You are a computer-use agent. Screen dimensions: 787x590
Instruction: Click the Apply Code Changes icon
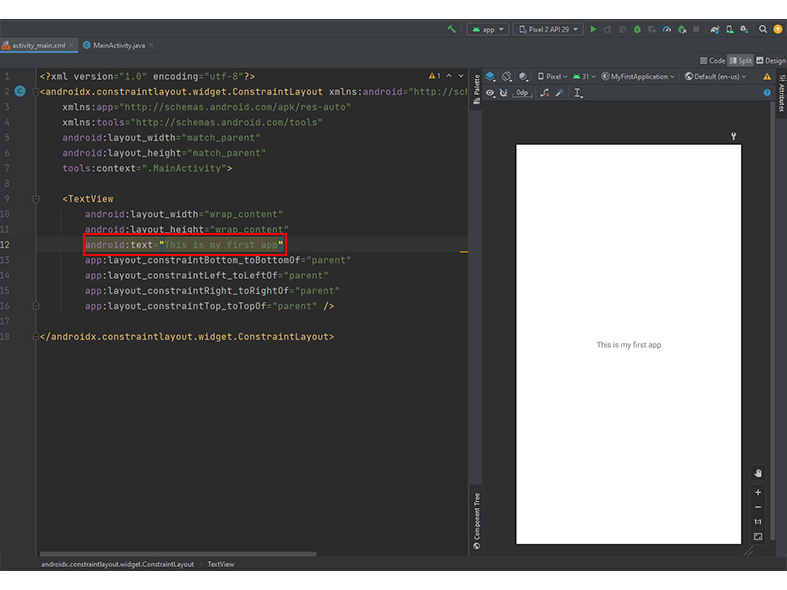click(622, 30)
